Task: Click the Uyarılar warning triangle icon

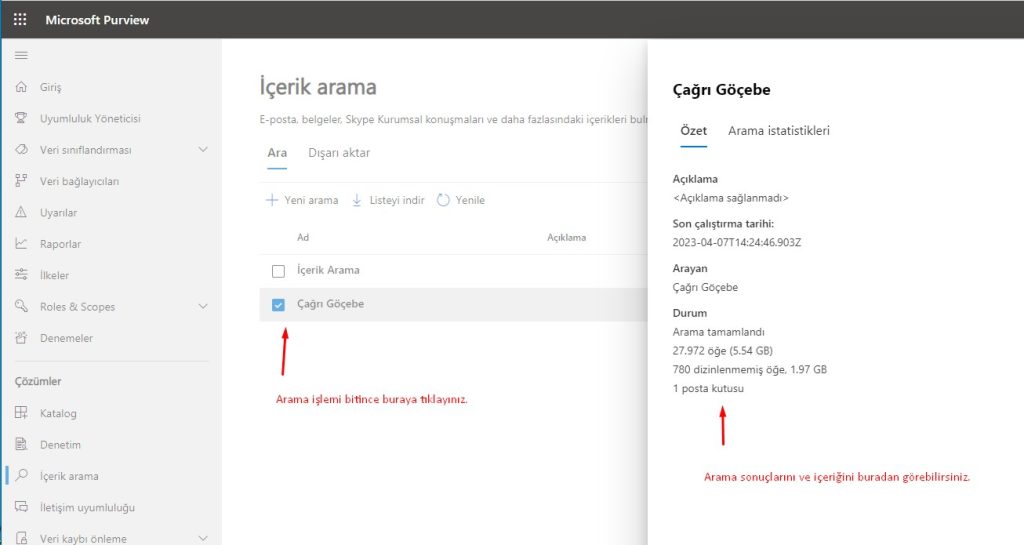Action: (21, 212)
